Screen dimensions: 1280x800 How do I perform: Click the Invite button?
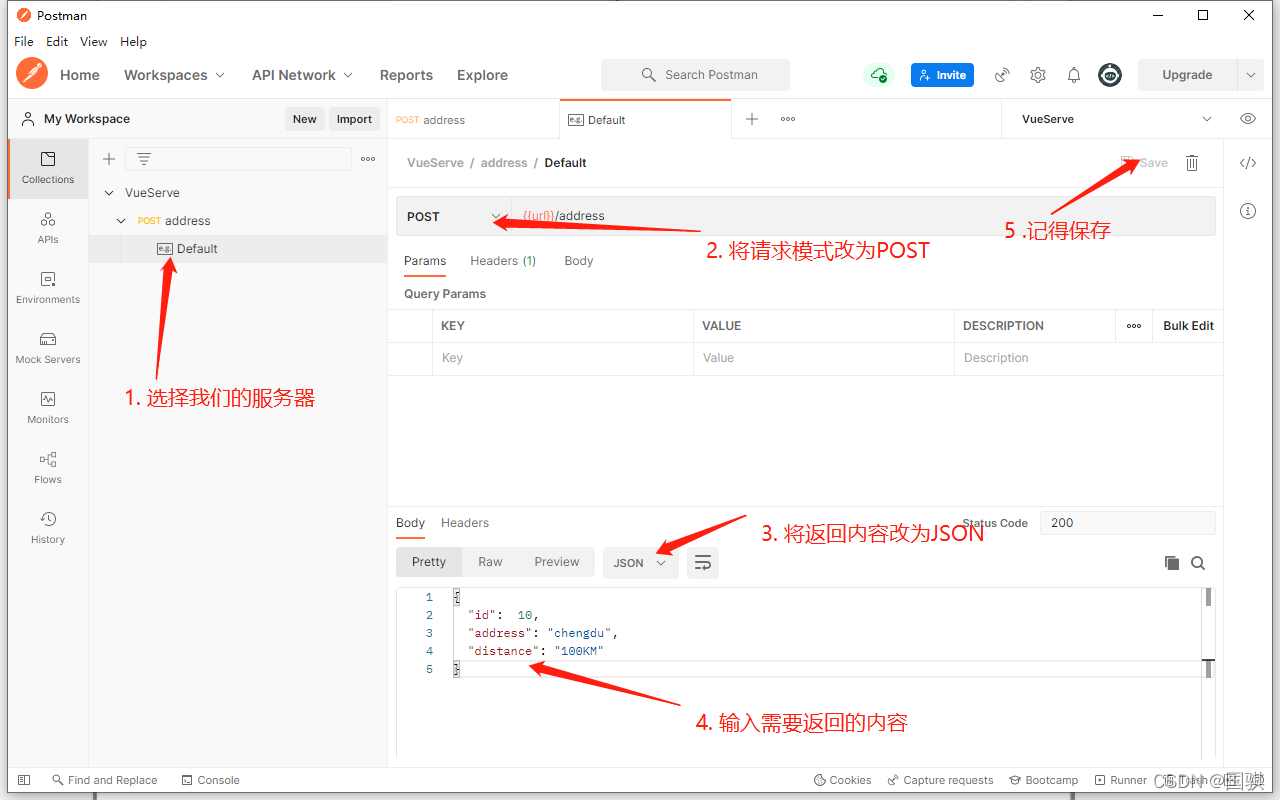tap(942, 75)
